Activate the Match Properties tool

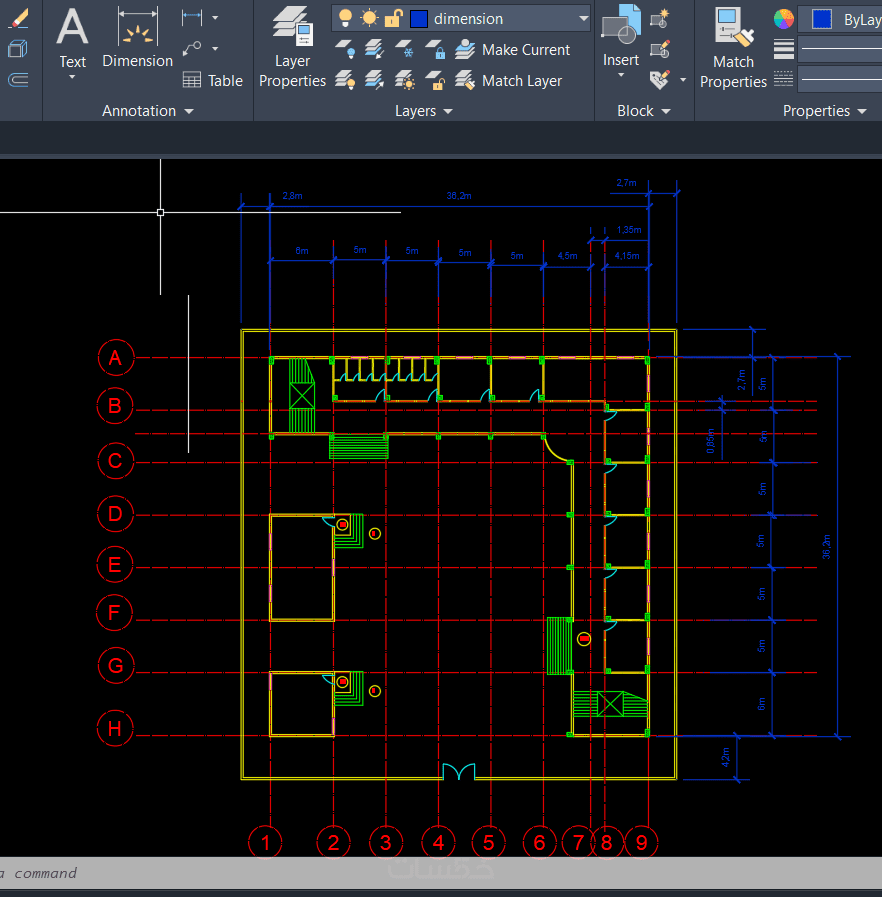pos(733,48)
